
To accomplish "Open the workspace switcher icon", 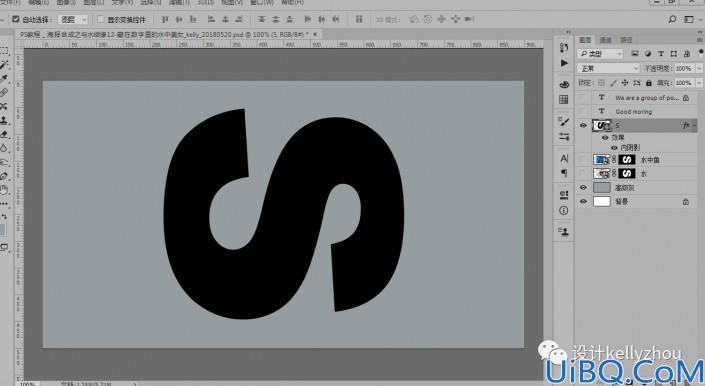I will 689,19.
